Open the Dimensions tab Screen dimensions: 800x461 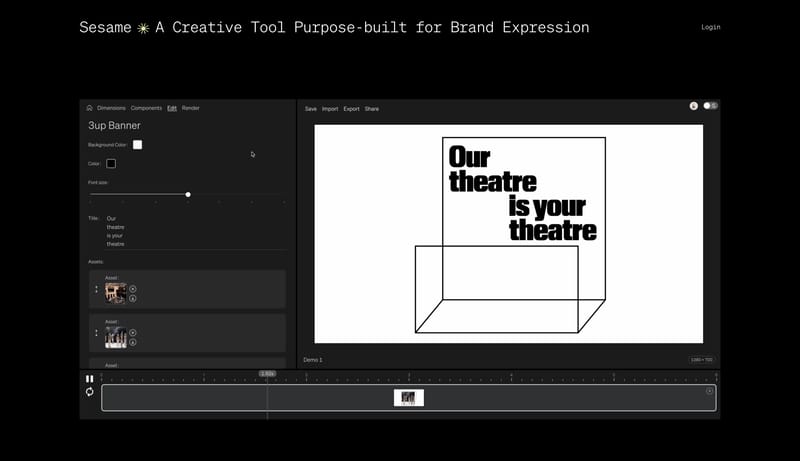111,108
